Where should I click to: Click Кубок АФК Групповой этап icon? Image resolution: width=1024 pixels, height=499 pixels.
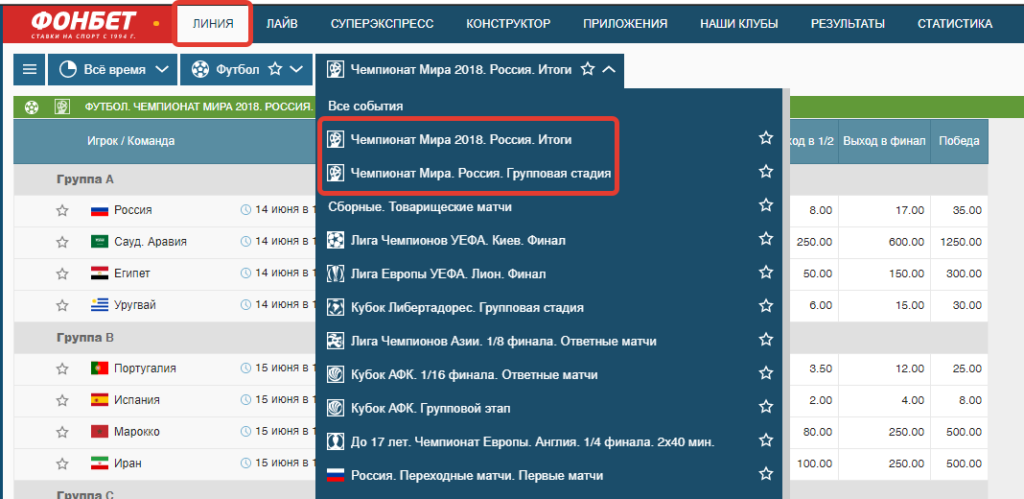336,408
